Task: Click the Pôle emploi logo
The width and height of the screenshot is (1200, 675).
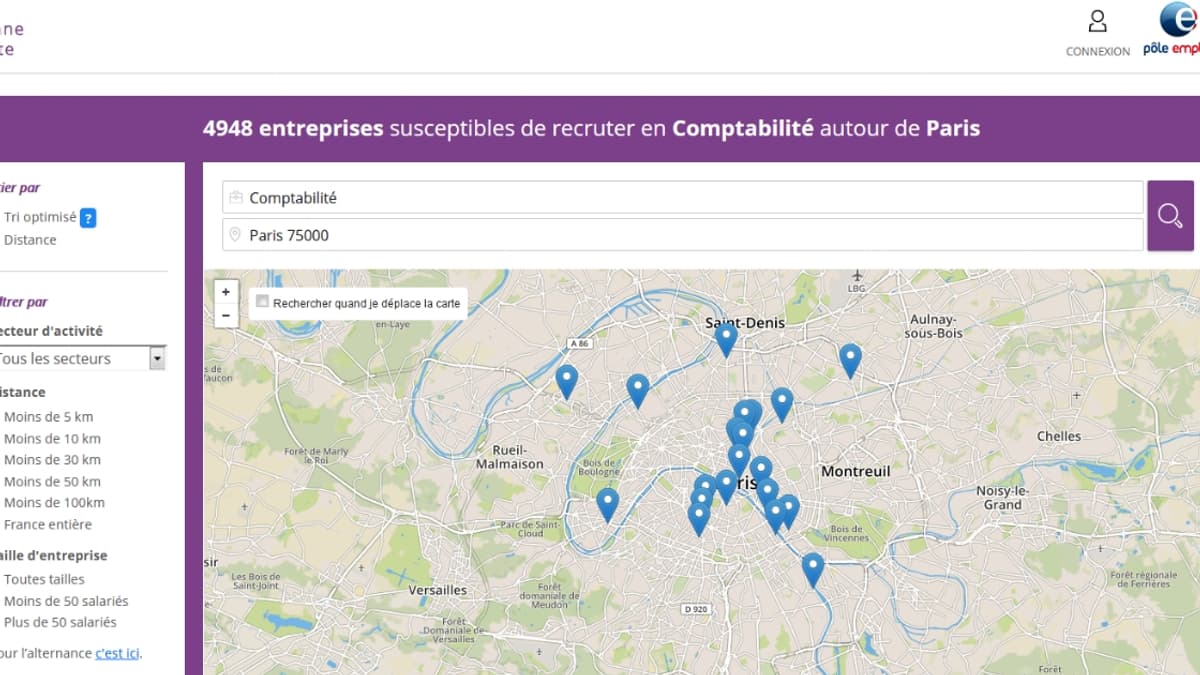Action: (1174, 30)
